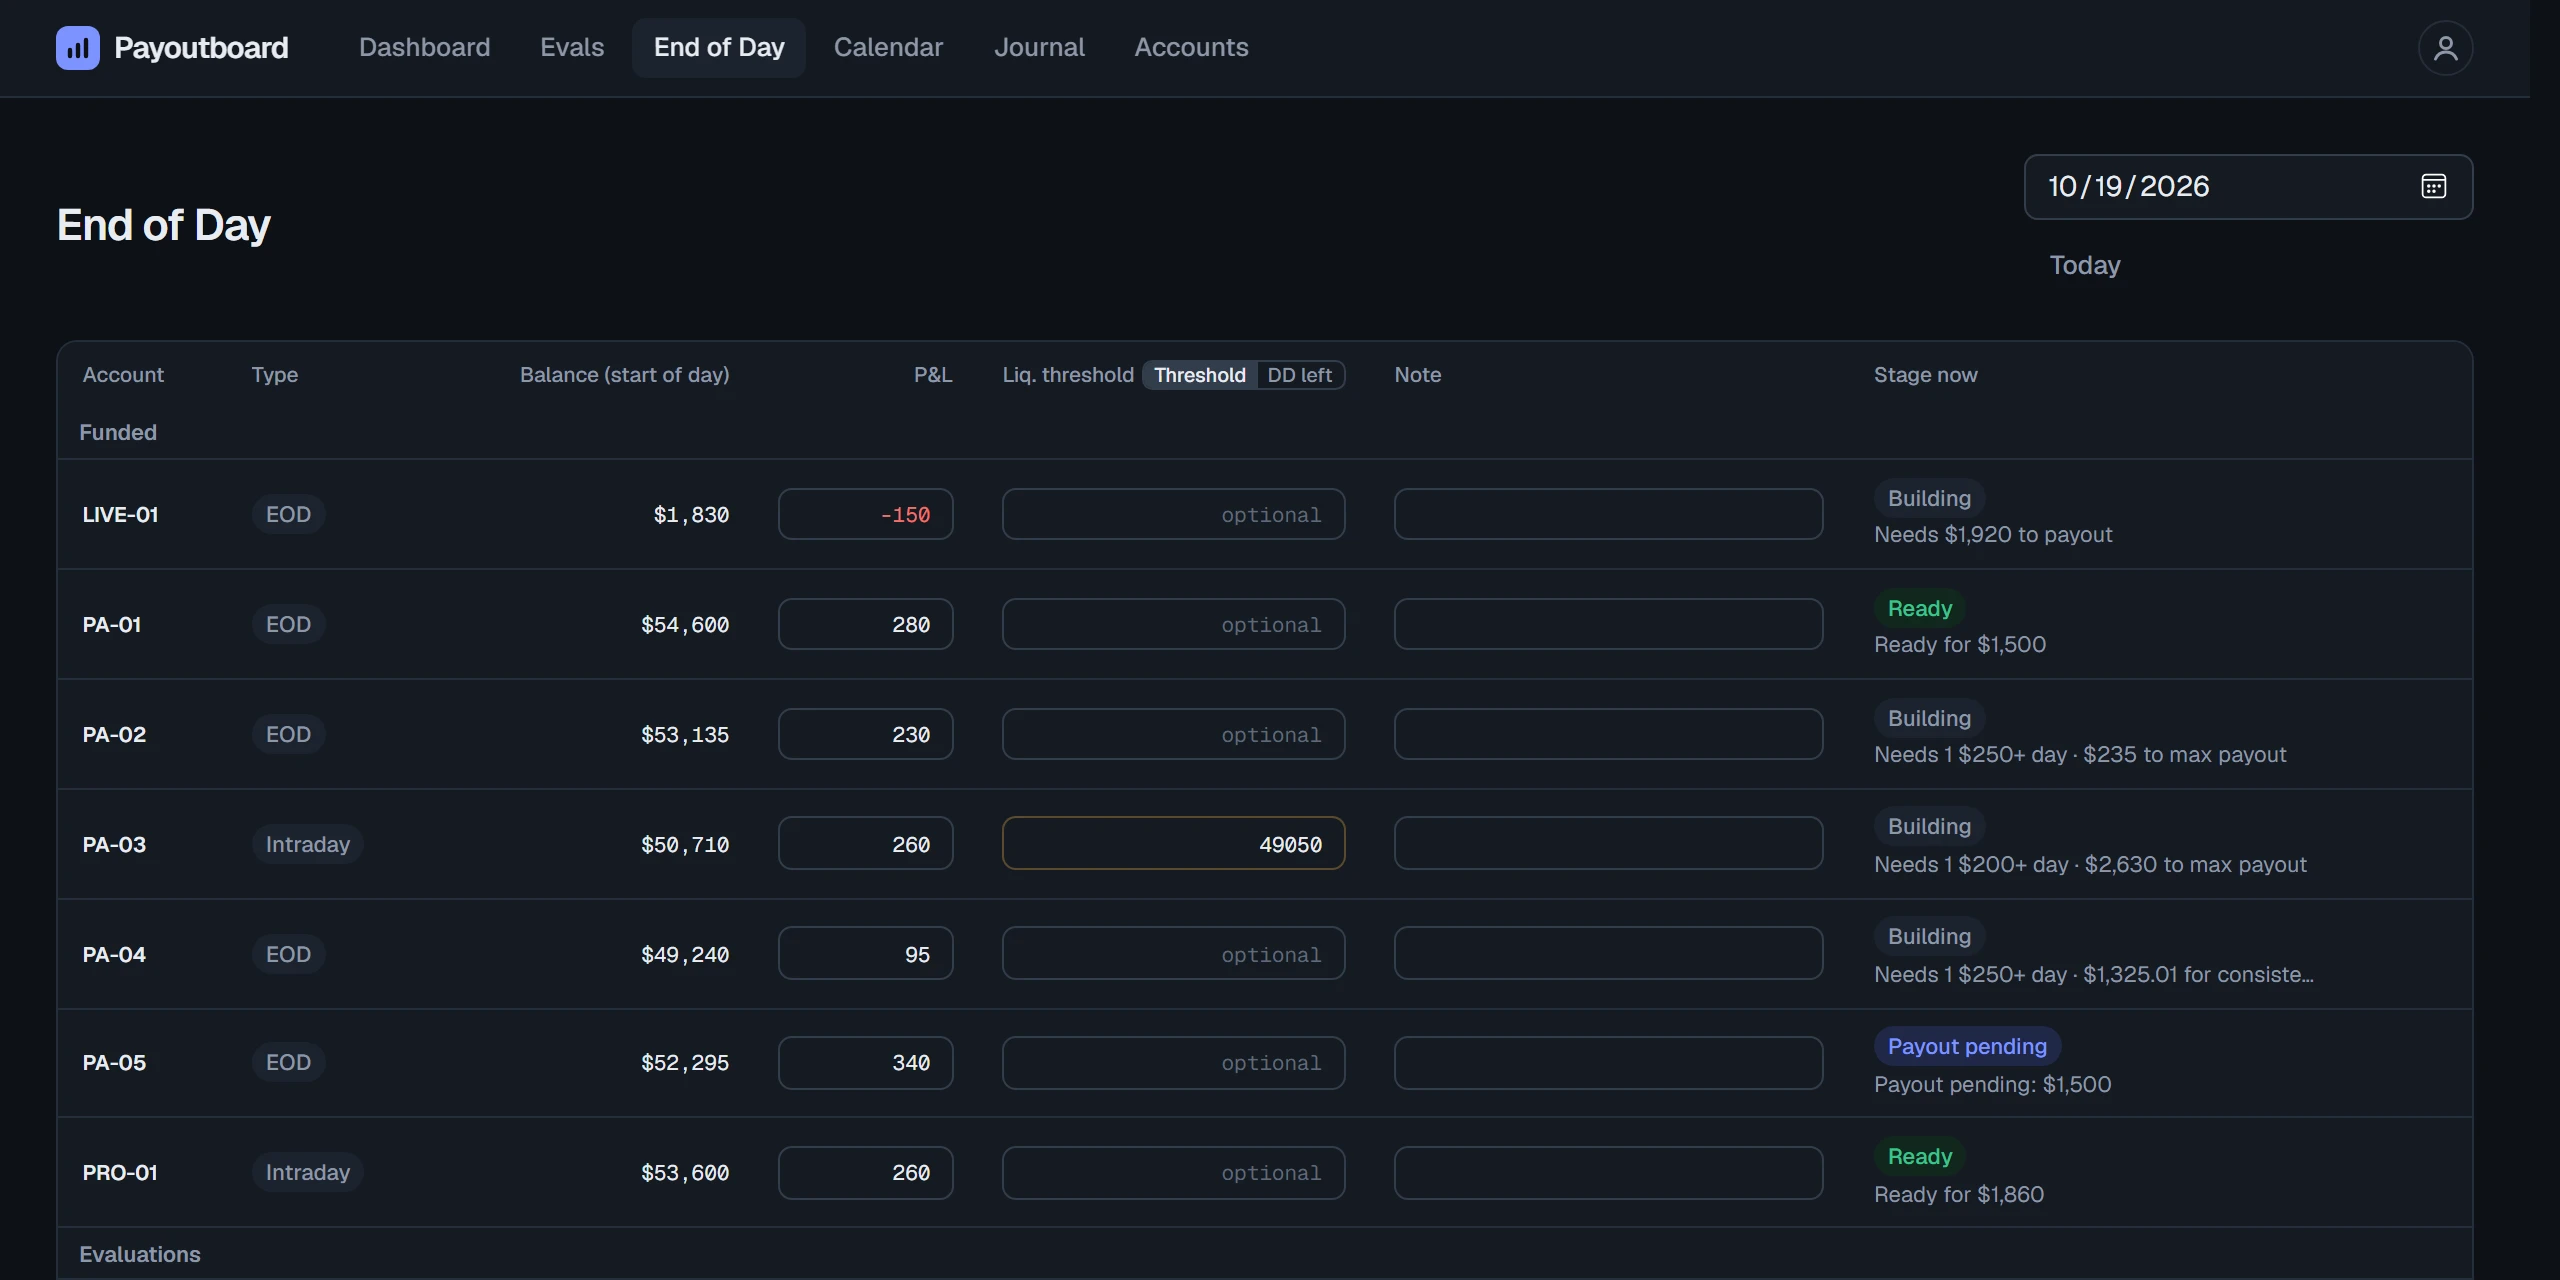Edit LIVE-01 P&L field showing -150
The height and width of the screenshot is (1280, 2560).
(865, 514)
